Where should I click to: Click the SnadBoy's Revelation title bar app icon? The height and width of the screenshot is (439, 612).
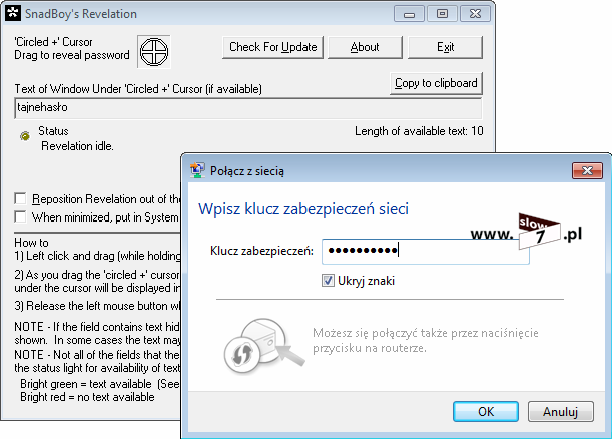[12, 13]
